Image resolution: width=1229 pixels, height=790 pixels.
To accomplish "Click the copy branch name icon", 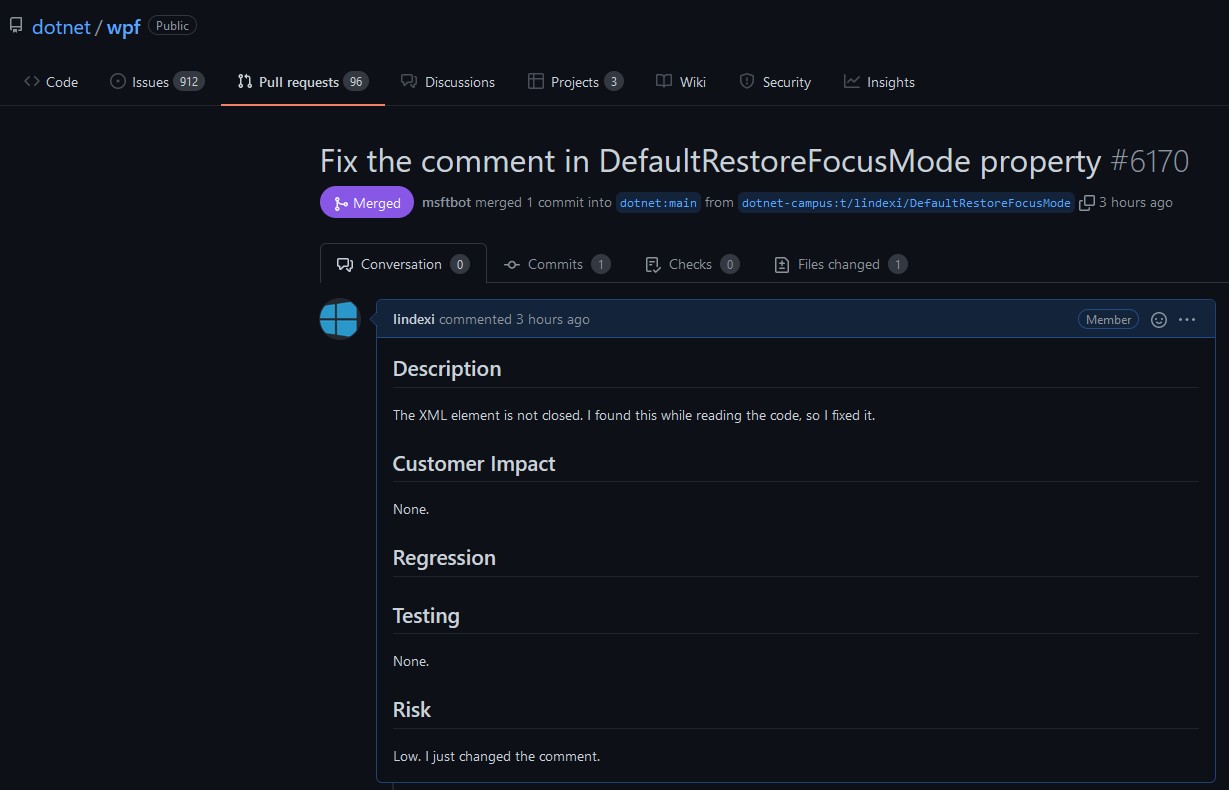I will point(1086,203).
